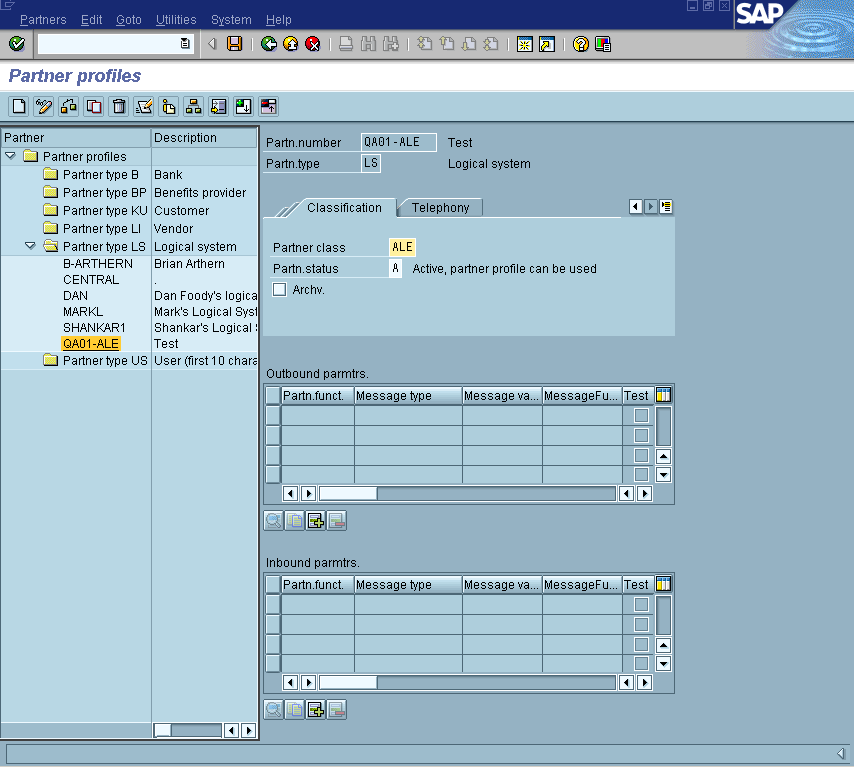
Task: Select the SHANKAR1 partner entry
Action: [x=94, y=327]
